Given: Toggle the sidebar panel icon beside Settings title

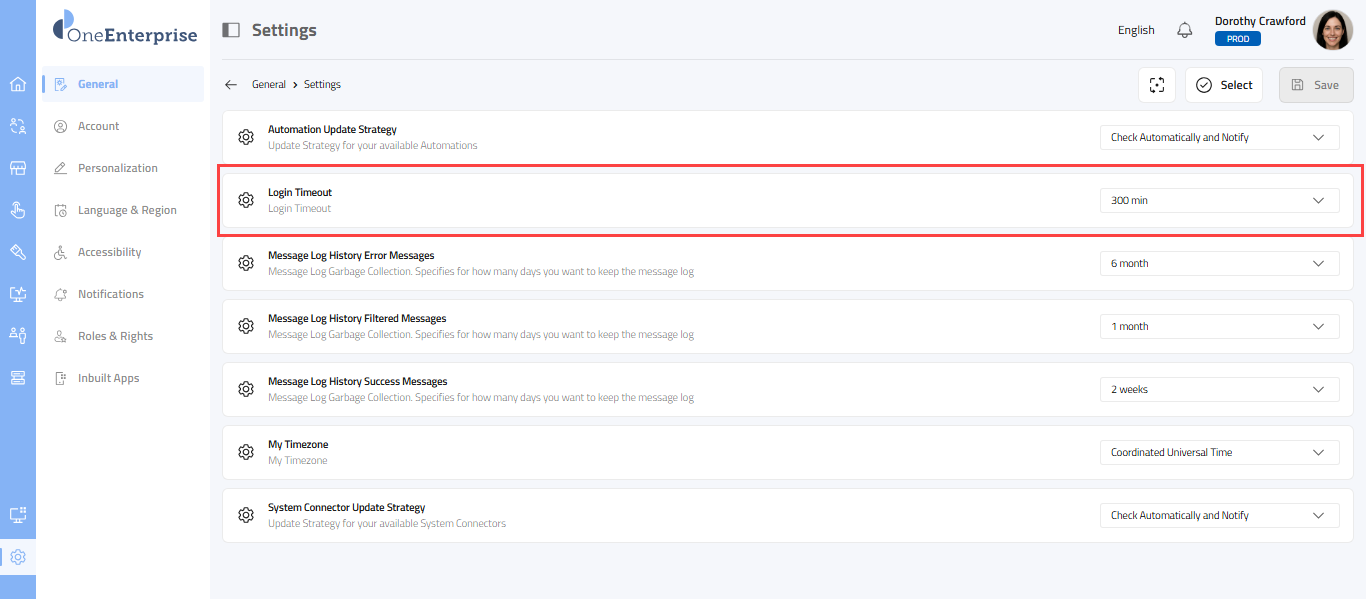Looking at the screenshot, I should tap(231, 30).
